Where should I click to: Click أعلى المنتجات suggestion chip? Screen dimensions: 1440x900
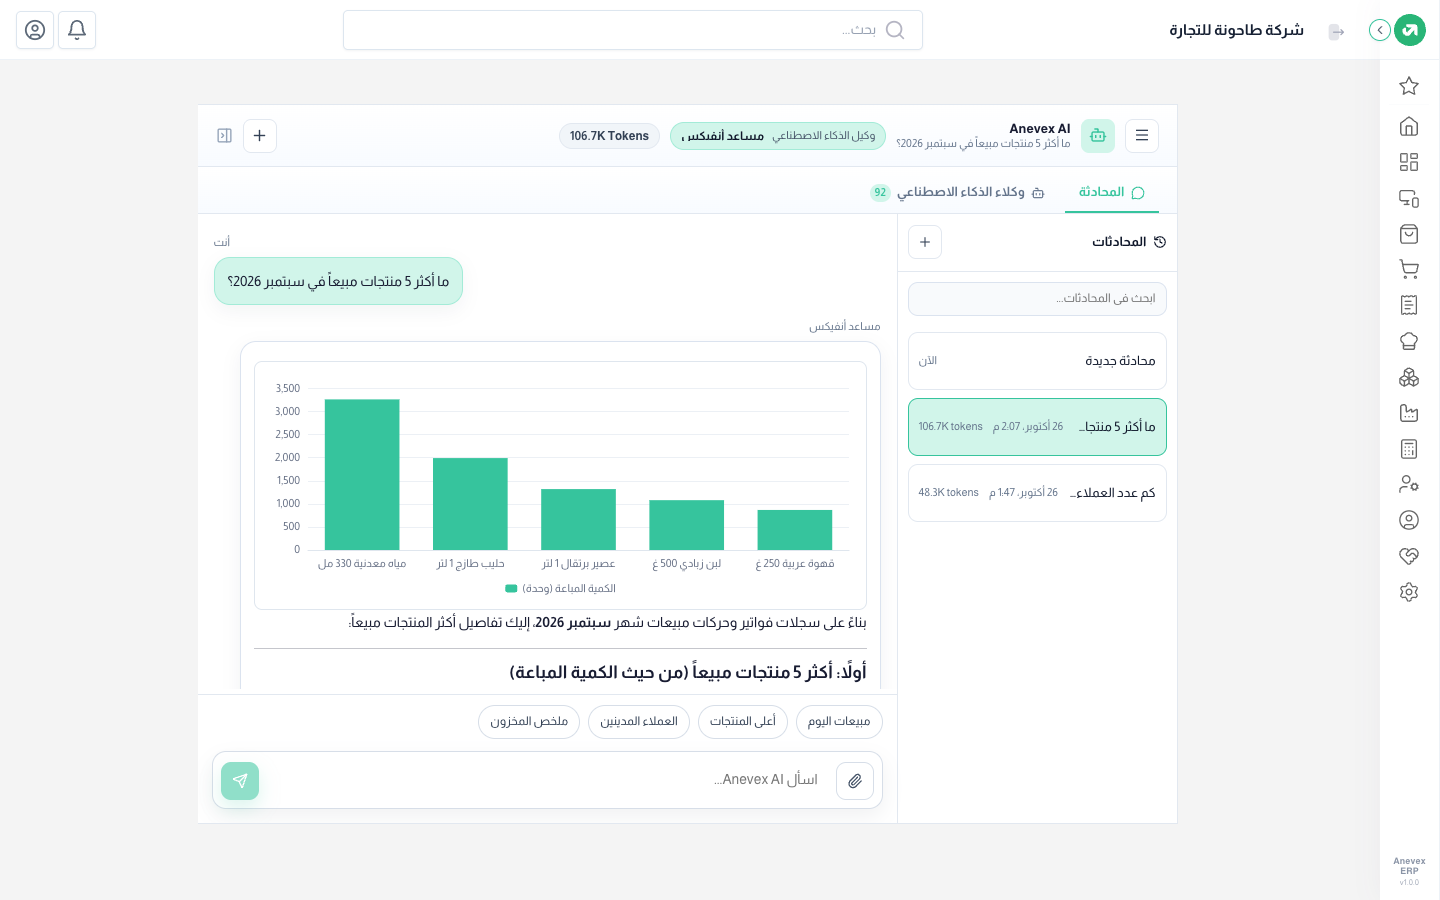pyautogui.click(x=743, y=722)
